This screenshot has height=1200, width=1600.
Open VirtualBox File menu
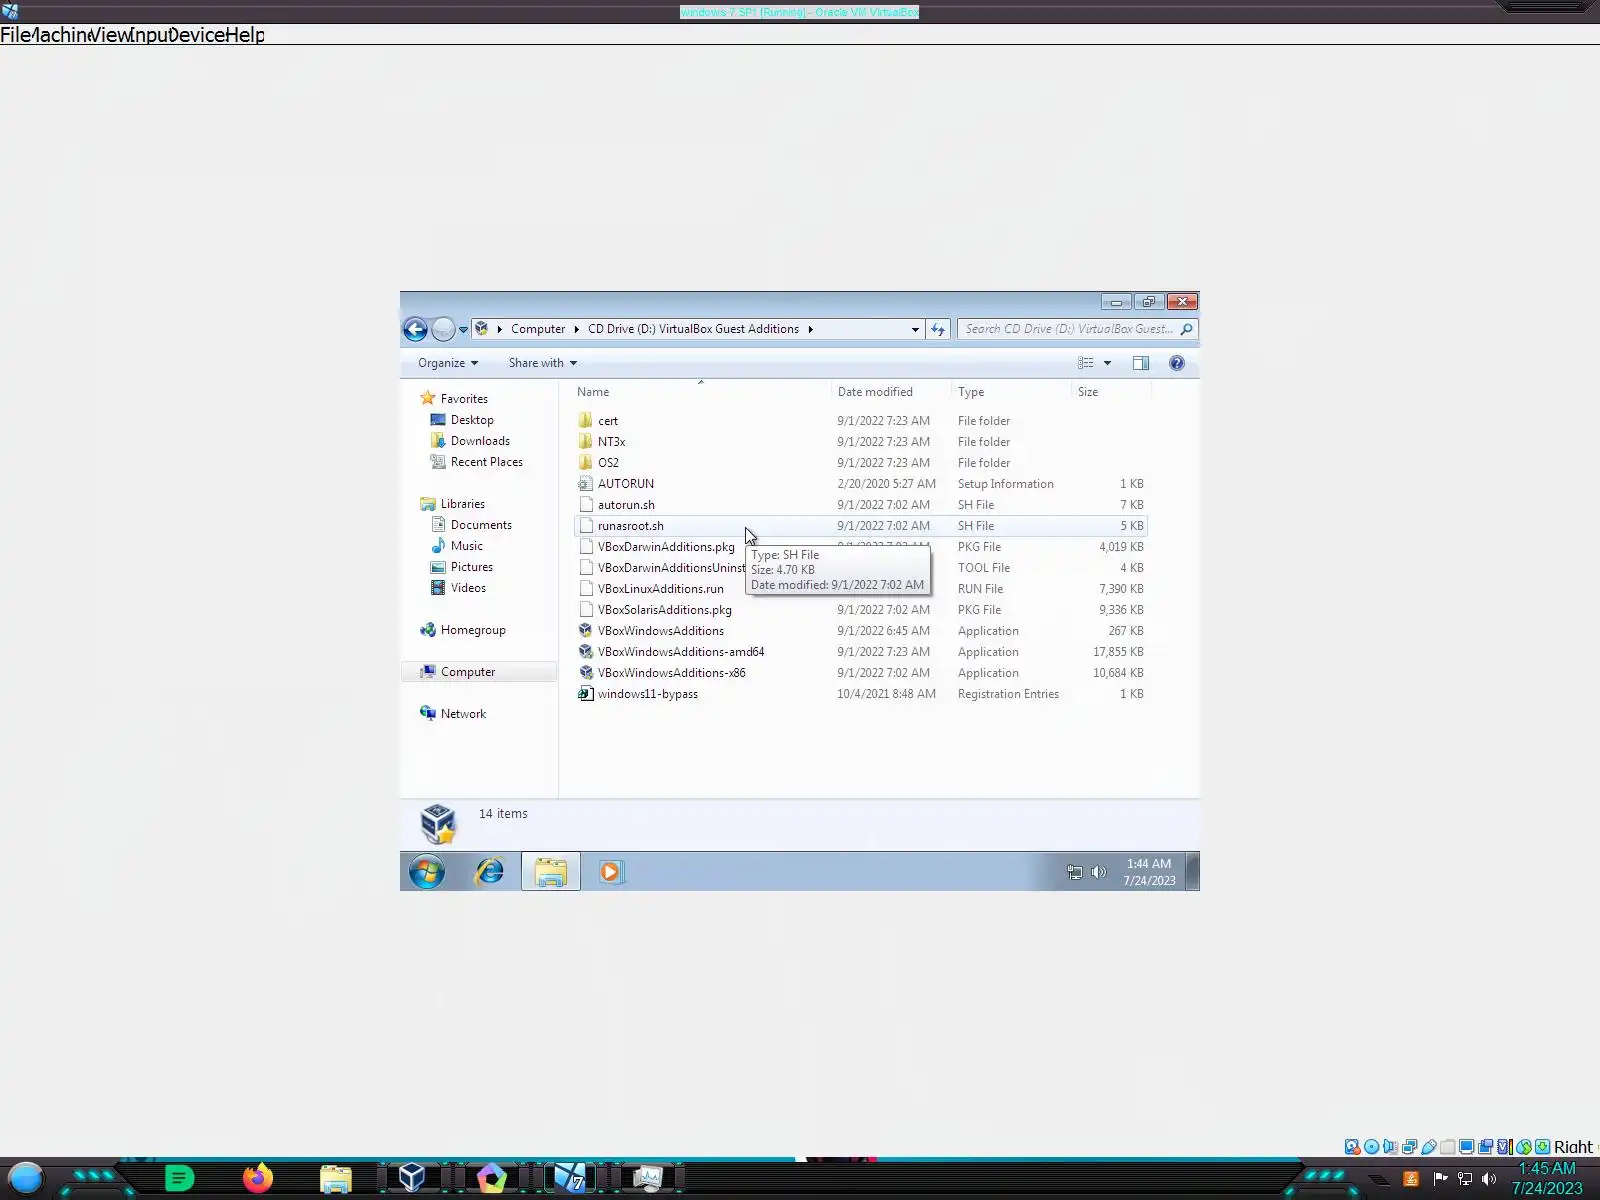coord(15,35)
